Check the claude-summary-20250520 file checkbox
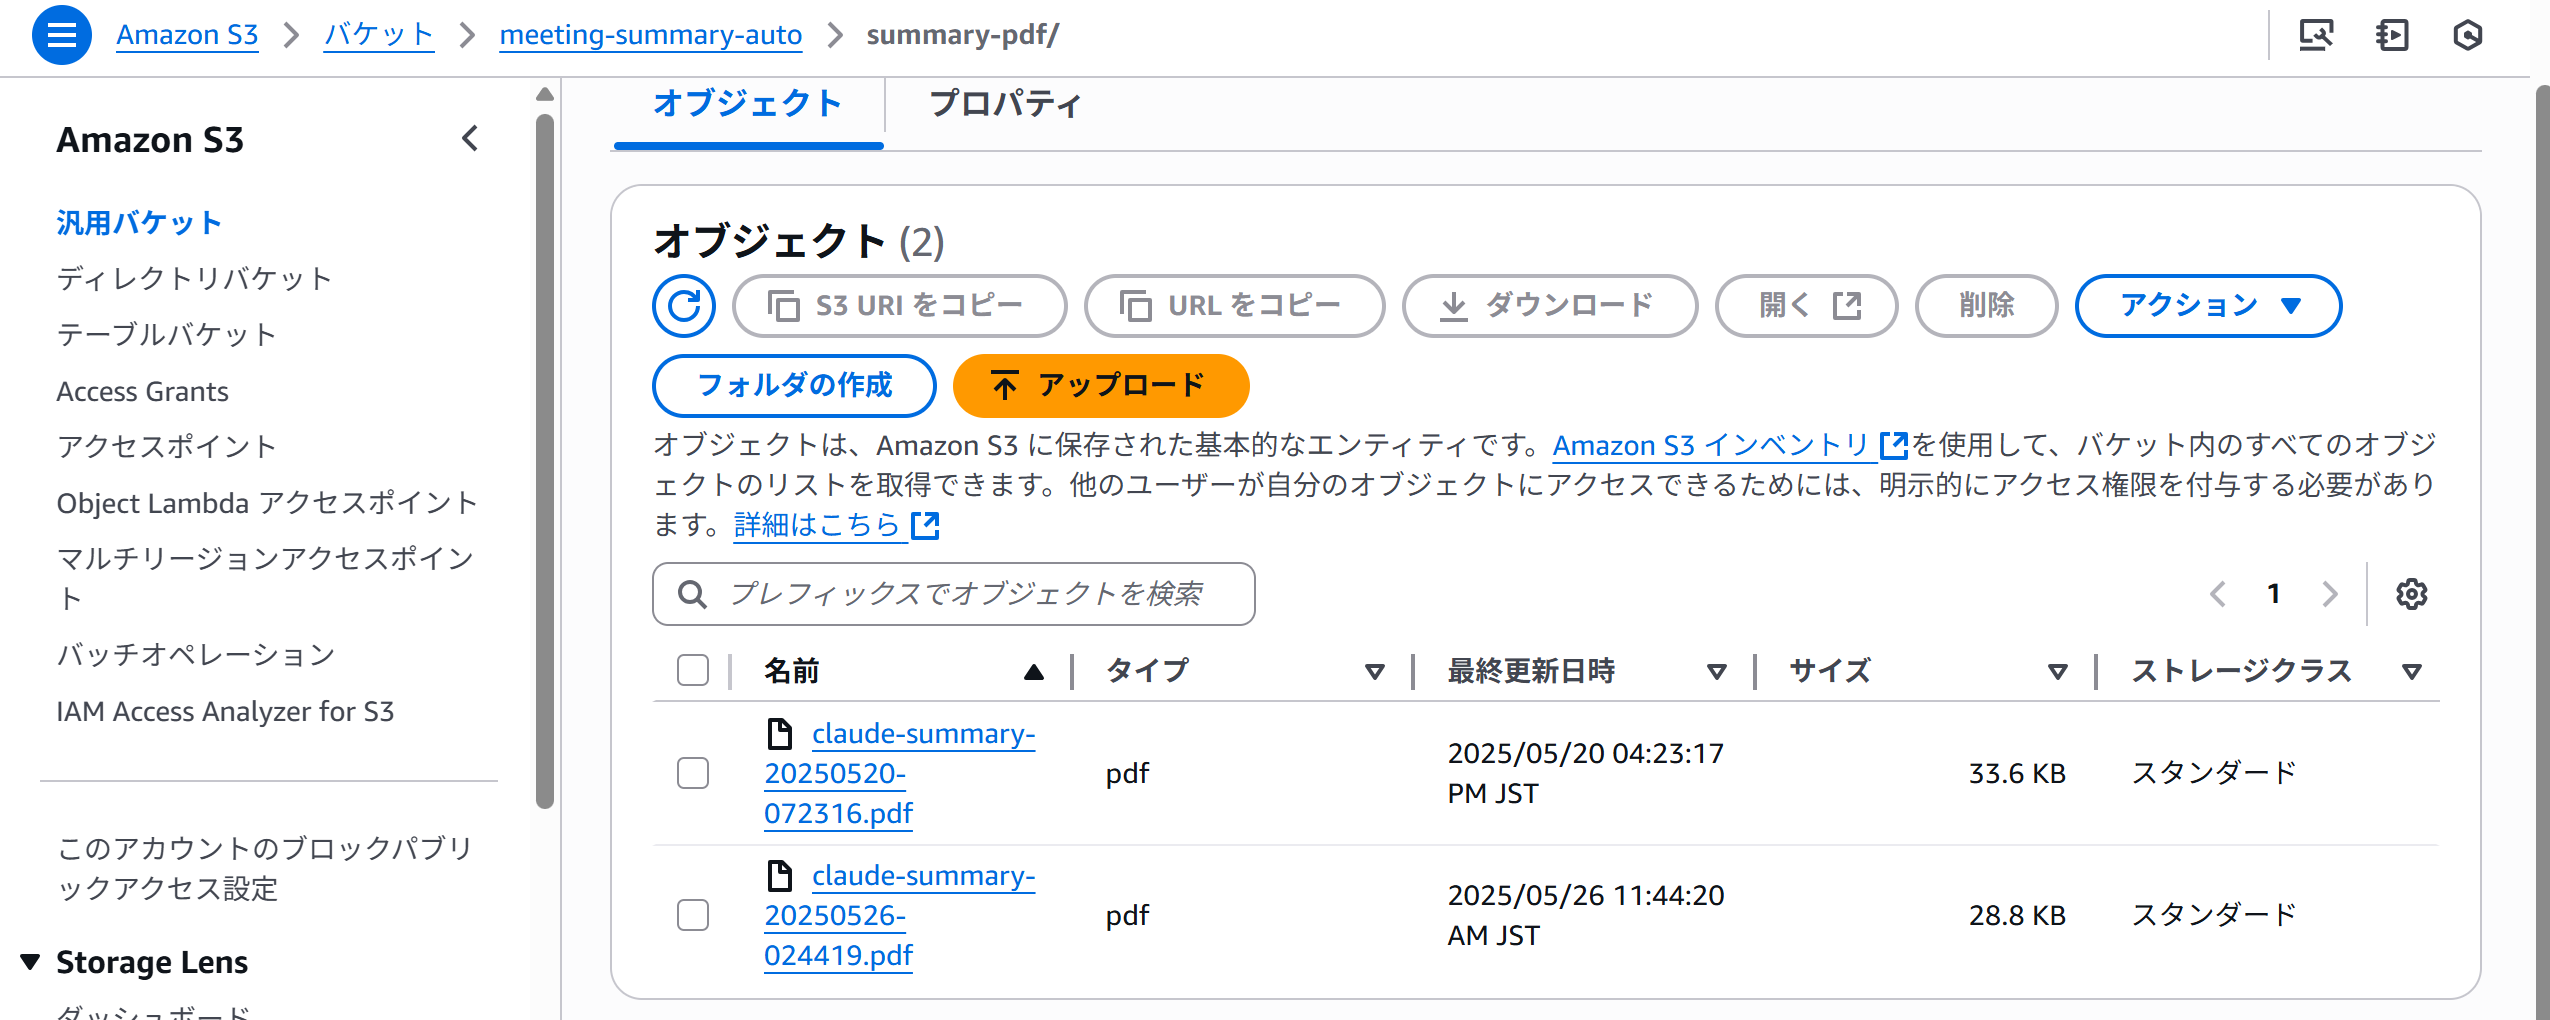This screenshot has width=2550, height=1020. pos(693,773)
